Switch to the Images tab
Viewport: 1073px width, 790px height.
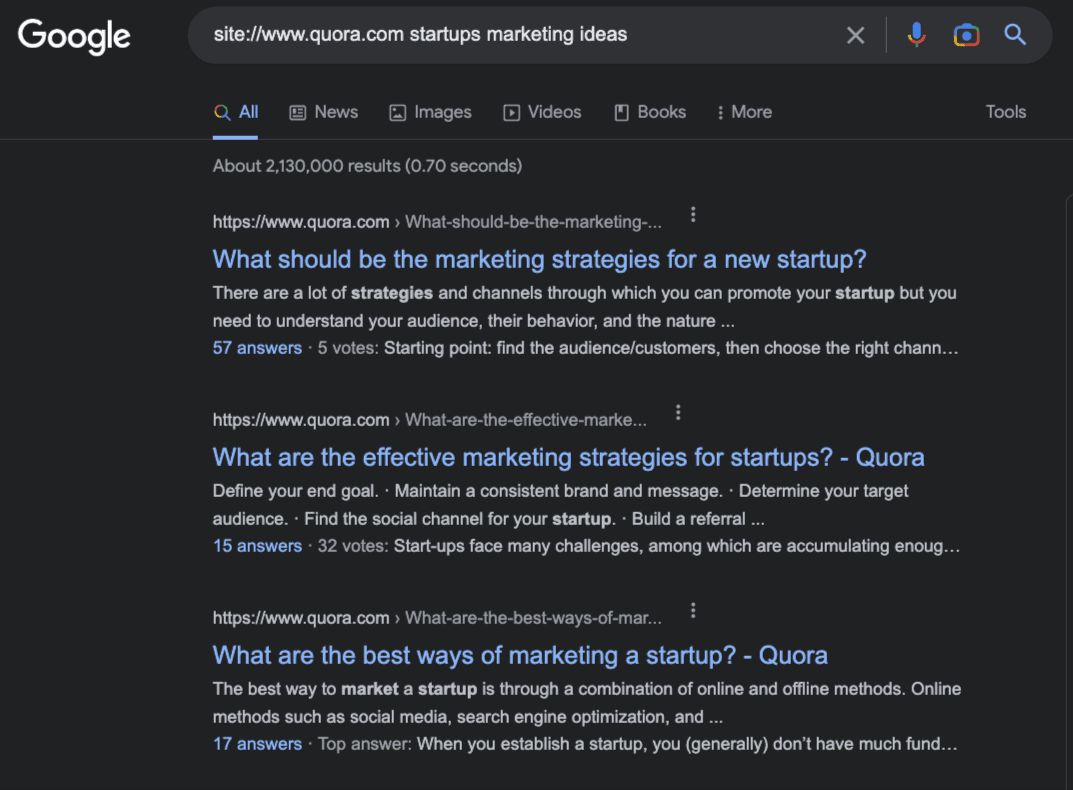(x=430, y=112)
